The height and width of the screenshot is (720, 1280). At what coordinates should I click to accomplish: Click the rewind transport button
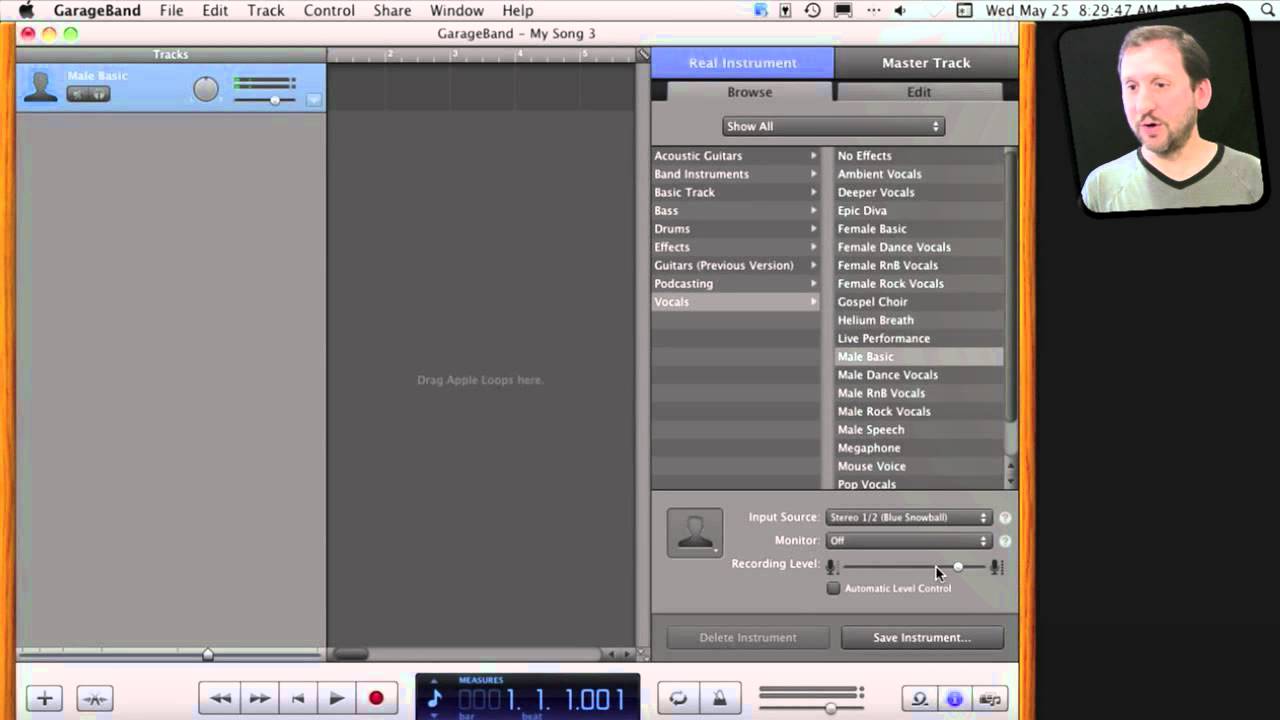(x=220, y=698)
